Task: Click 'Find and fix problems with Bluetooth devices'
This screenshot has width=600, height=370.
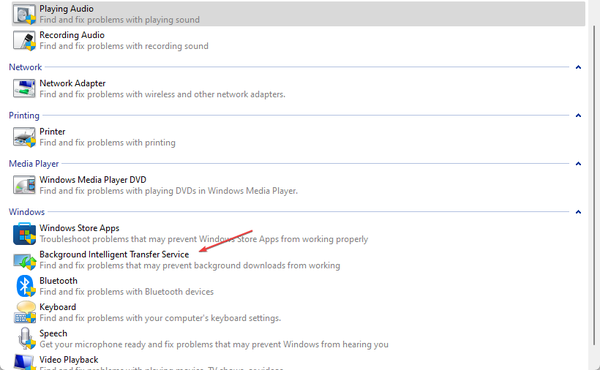Action: (x=126, y=292)
